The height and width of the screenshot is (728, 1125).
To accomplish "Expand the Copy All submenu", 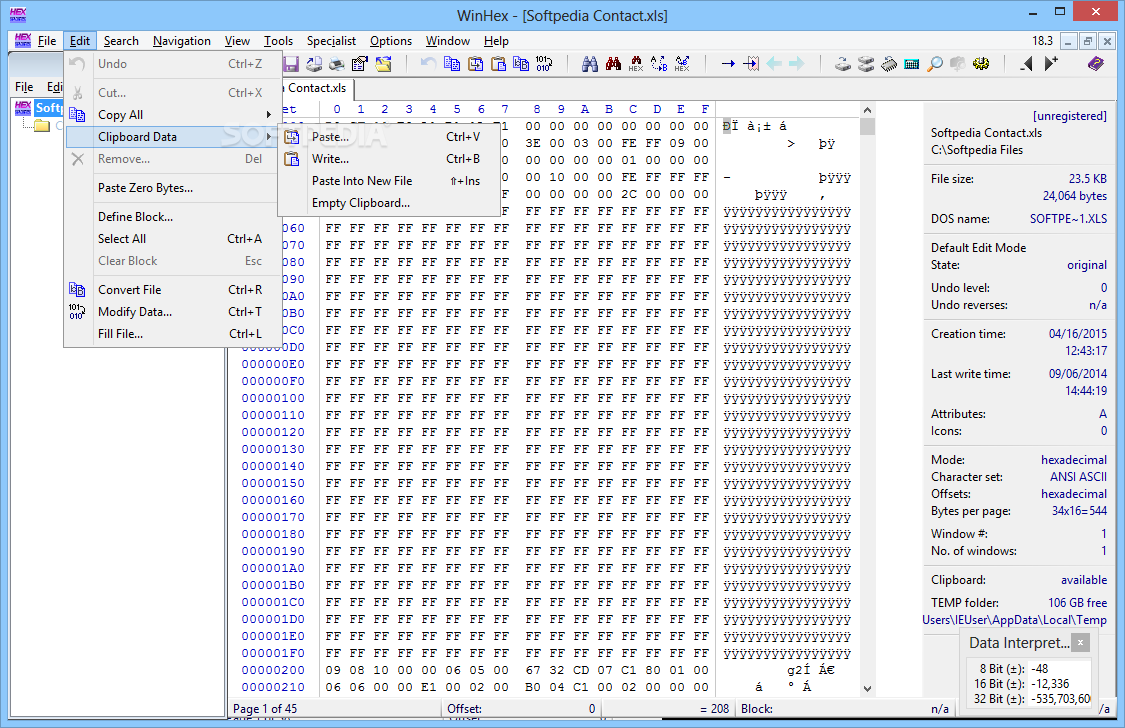I will [x=172, y=115].
